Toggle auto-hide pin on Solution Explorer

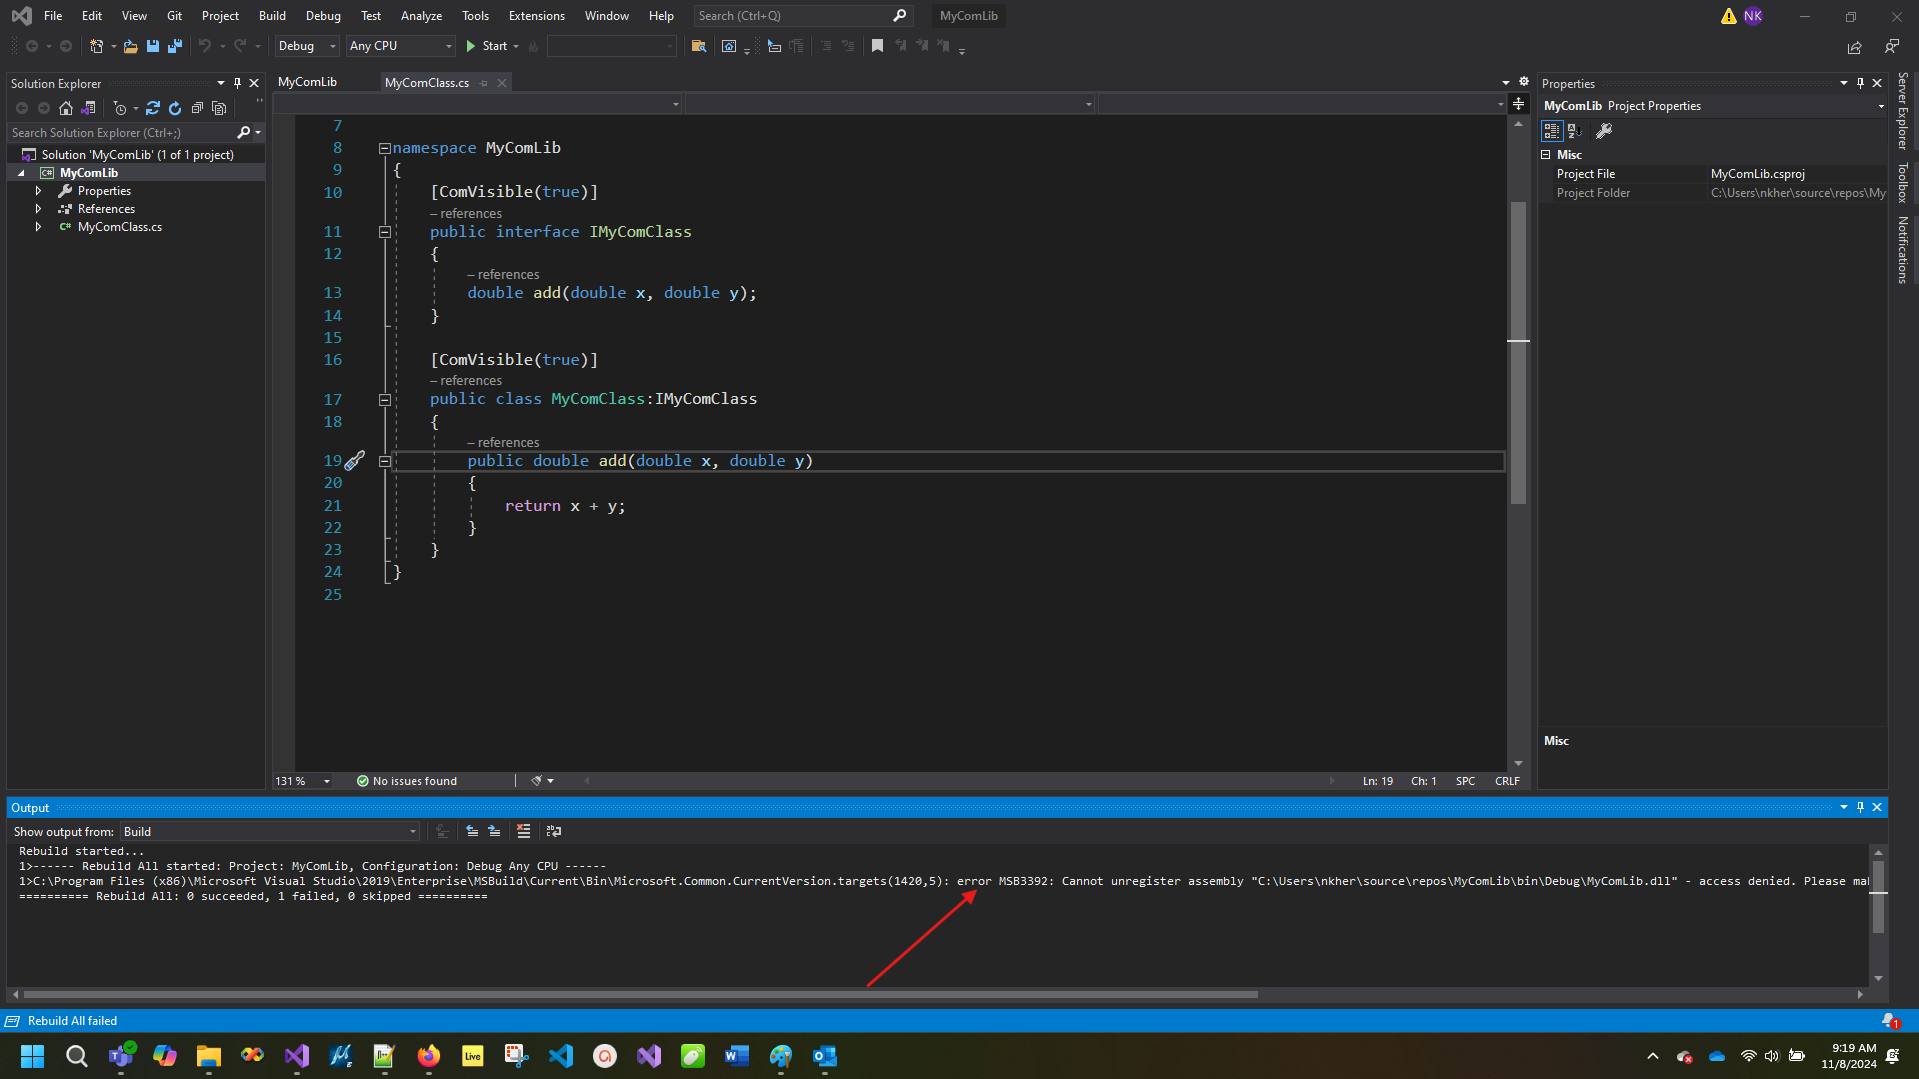click(x=237, y=83)
